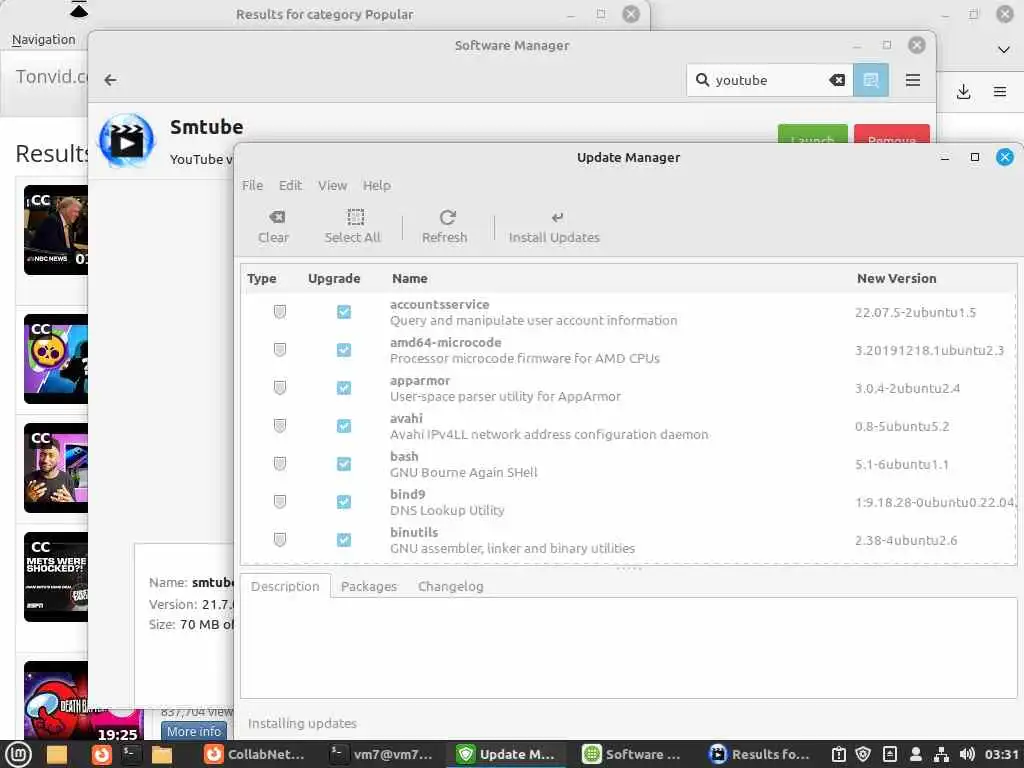
Task: Open the volume control in system tray
Action: click(x=967, y=754)
